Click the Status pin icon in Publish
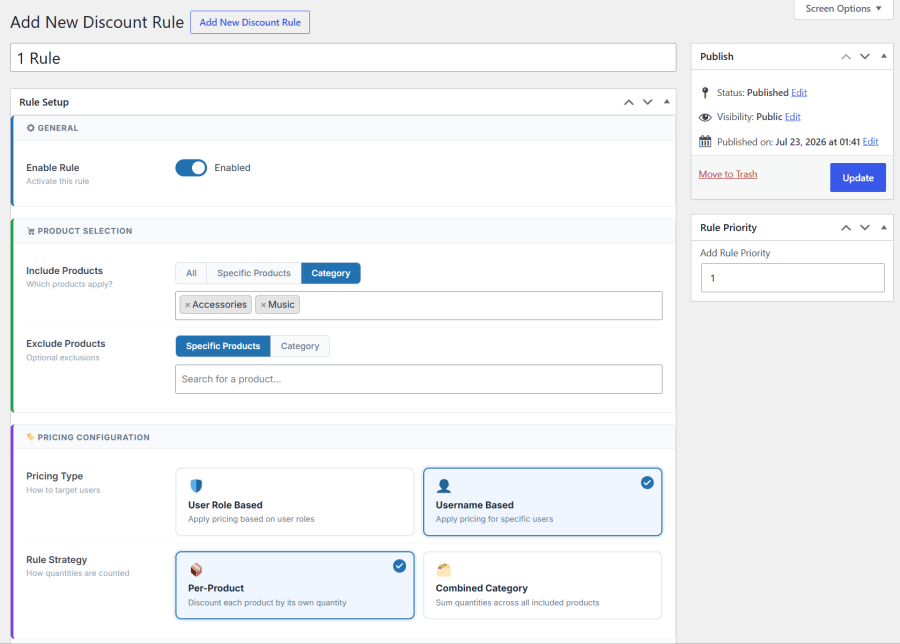 click(705, 92)
